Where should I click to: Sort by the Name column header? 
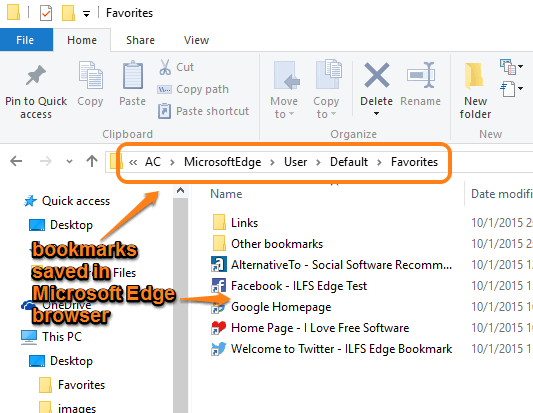(226, 194)
